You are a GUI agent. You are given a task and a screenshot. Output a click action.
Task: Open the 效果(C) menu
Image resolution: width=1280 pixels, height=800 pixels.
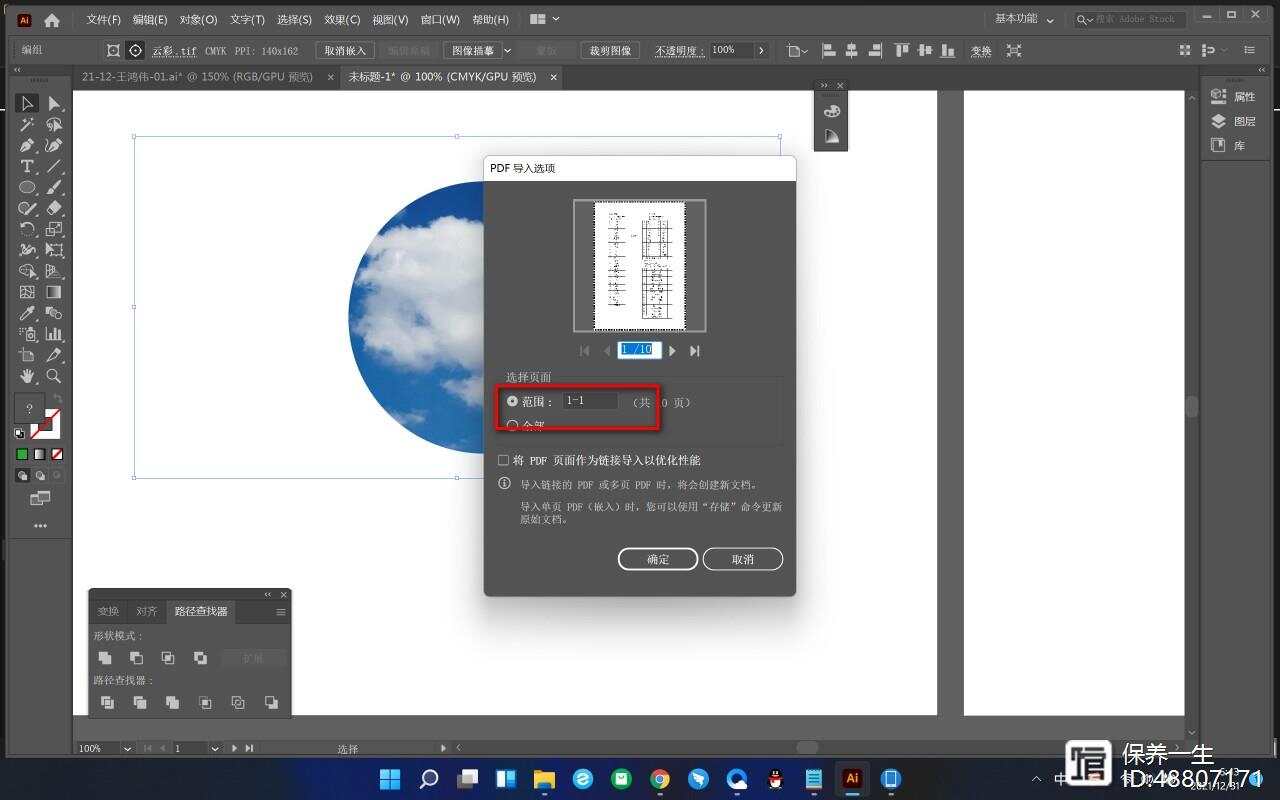[342, 19]
